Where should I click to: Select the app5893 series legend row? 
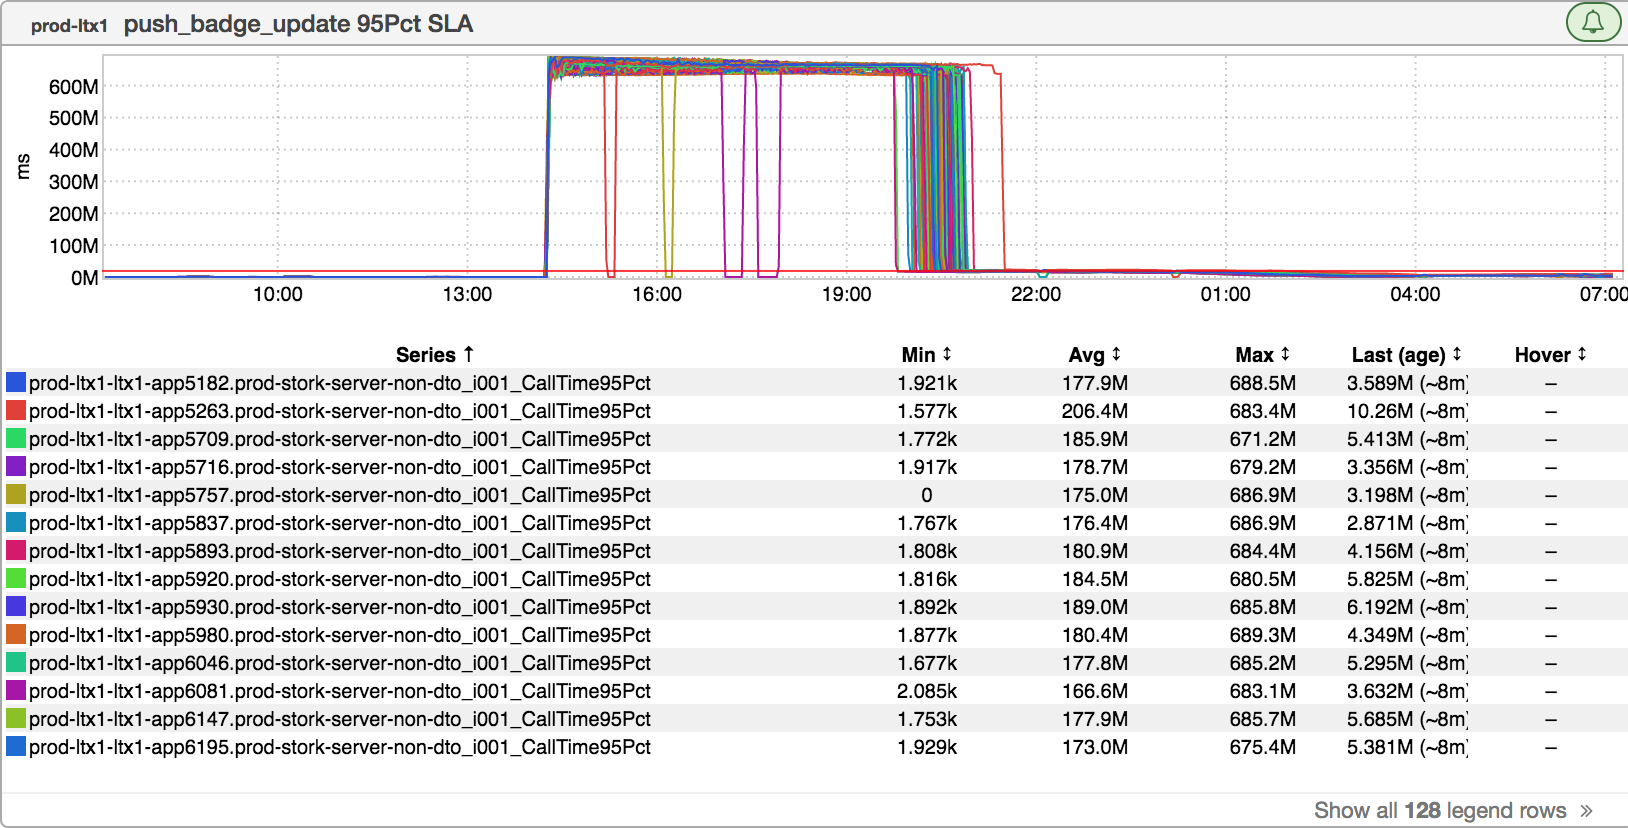(340, 551)
